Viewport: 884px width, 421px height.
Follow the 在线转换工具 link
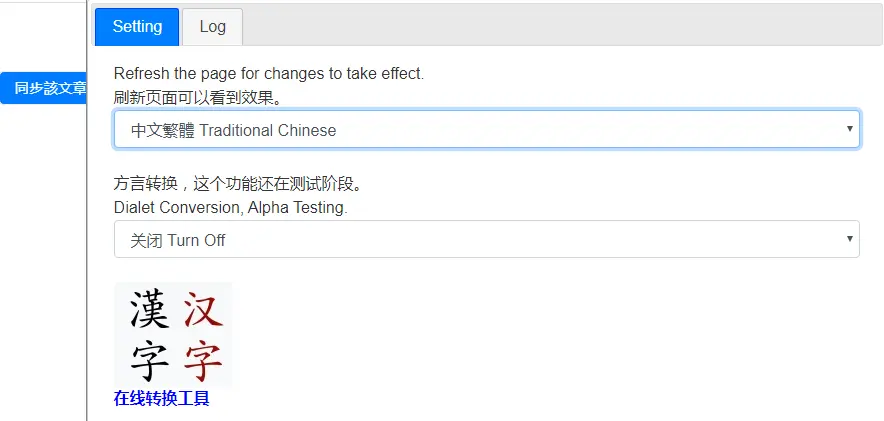click(161, 399)
